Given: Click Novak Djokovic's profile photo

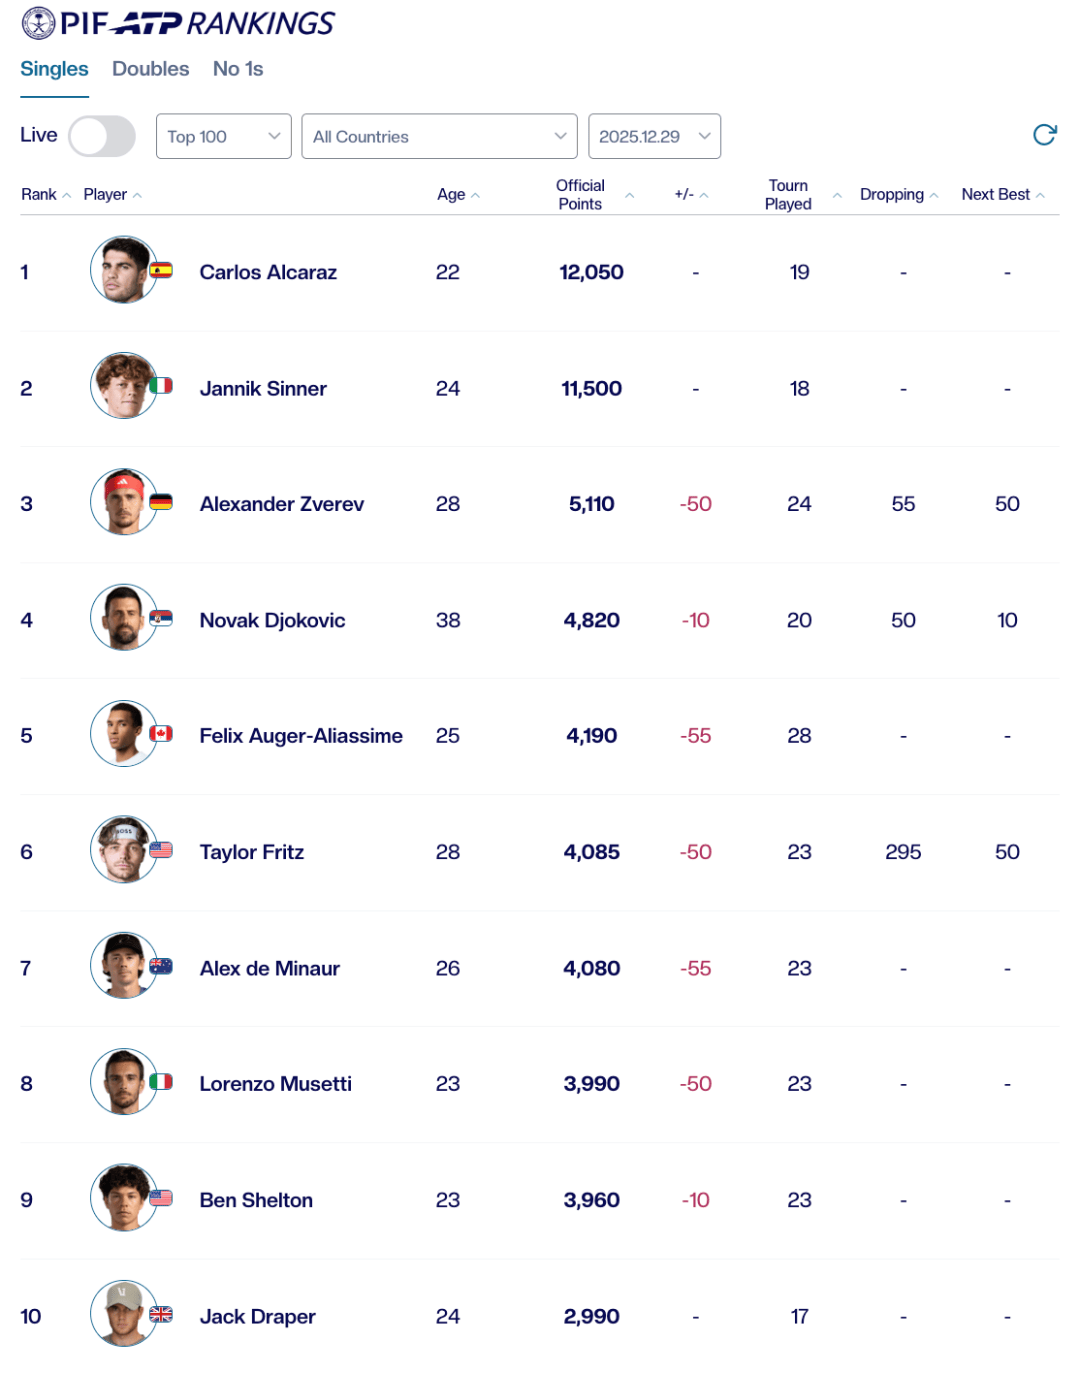Looking at the screenshot, I should pyautogui.click(x=123, y=618).
